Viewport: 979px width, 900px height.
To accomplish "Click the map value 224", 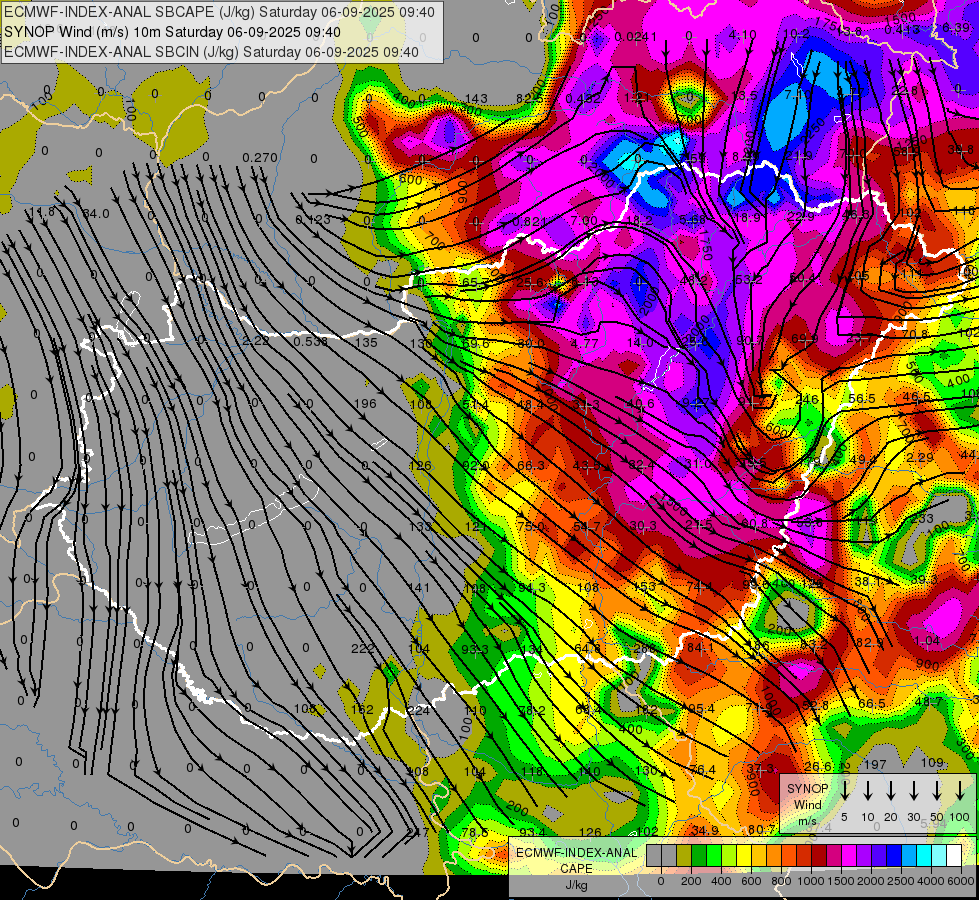I will [418, 710].
